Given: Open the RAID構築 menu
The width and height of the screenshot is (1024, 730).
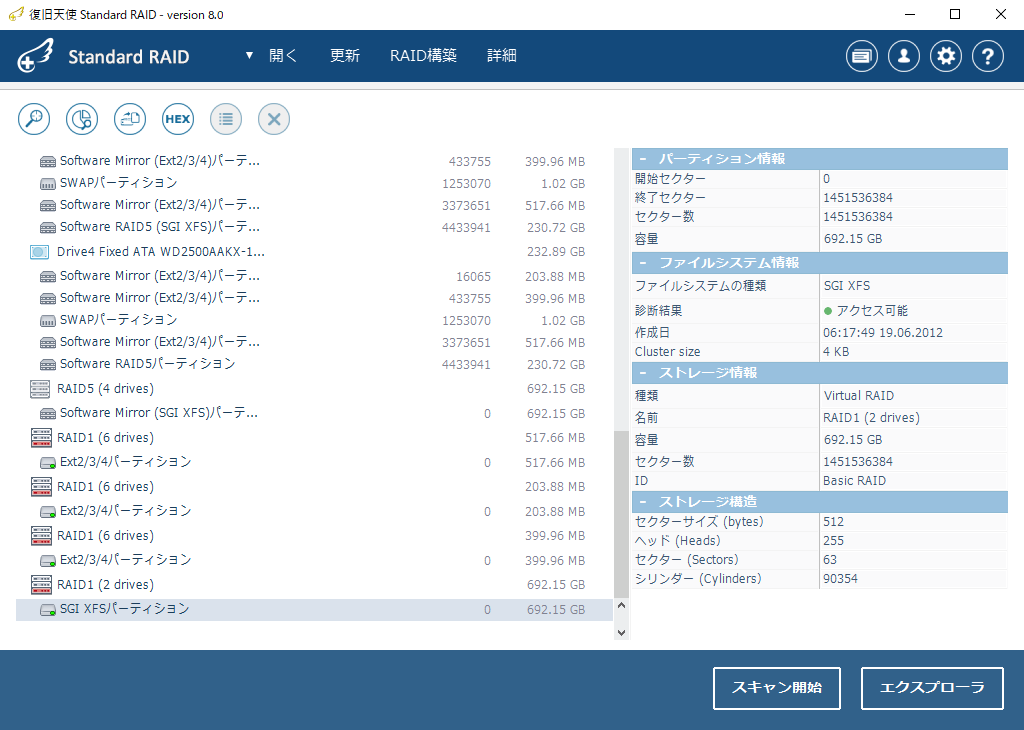Looking at the screenshot, I should click(x=423, y=56).
